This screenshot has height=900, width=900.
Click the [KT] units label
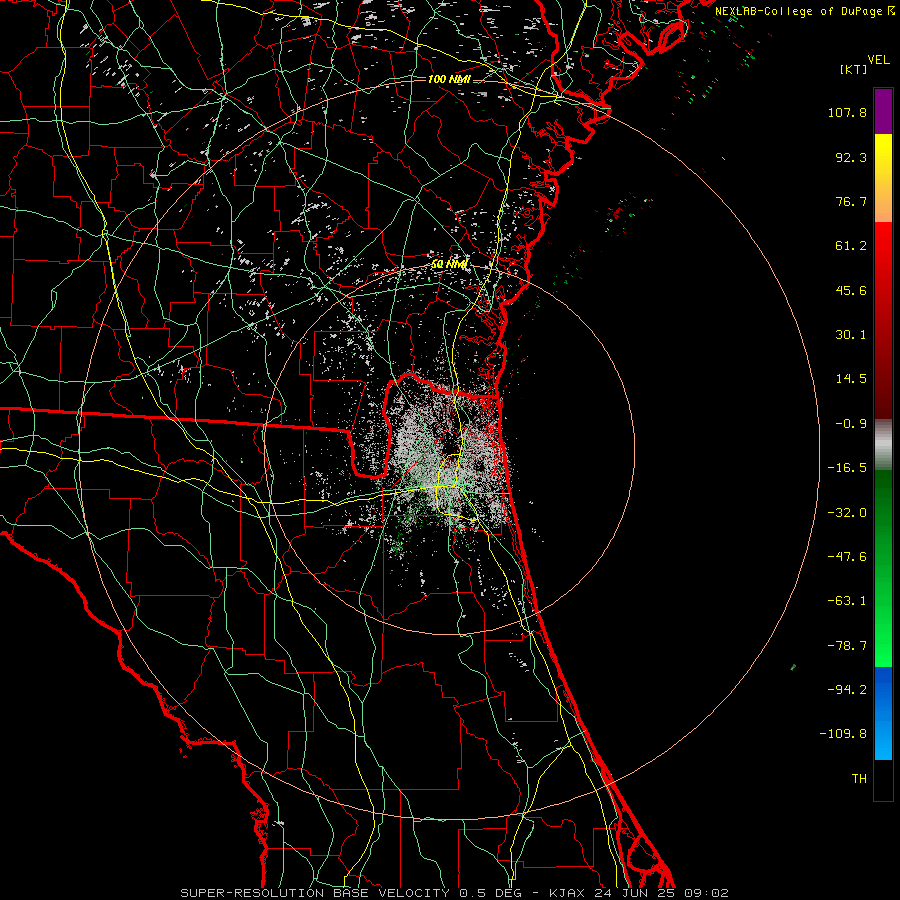pyautogui.click(x=854, y=69)
